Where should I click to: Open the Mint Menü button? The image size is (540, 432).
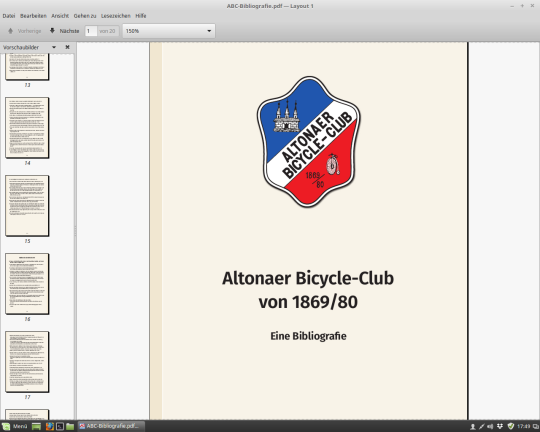point(15,426)
